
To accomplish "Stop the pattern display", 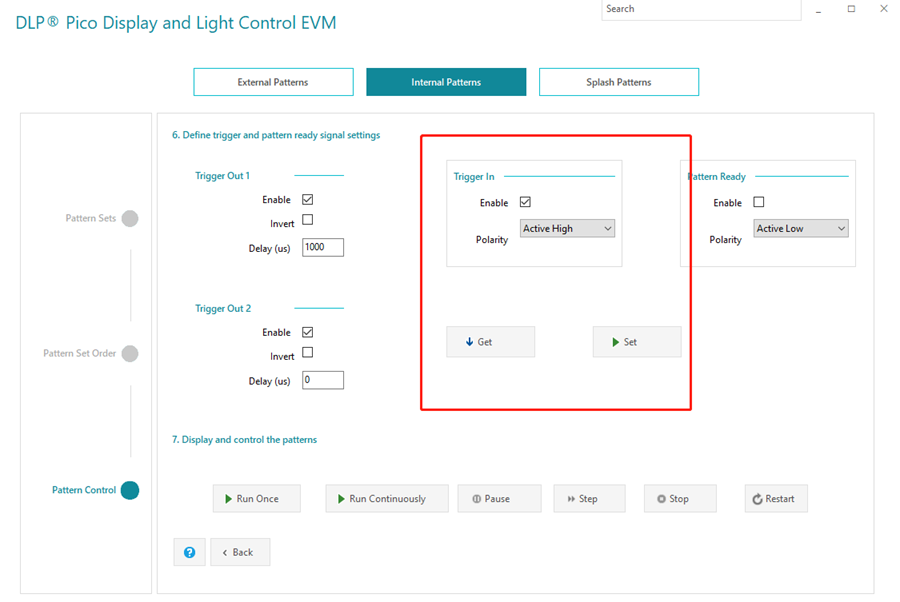I will tap(680, 499).
